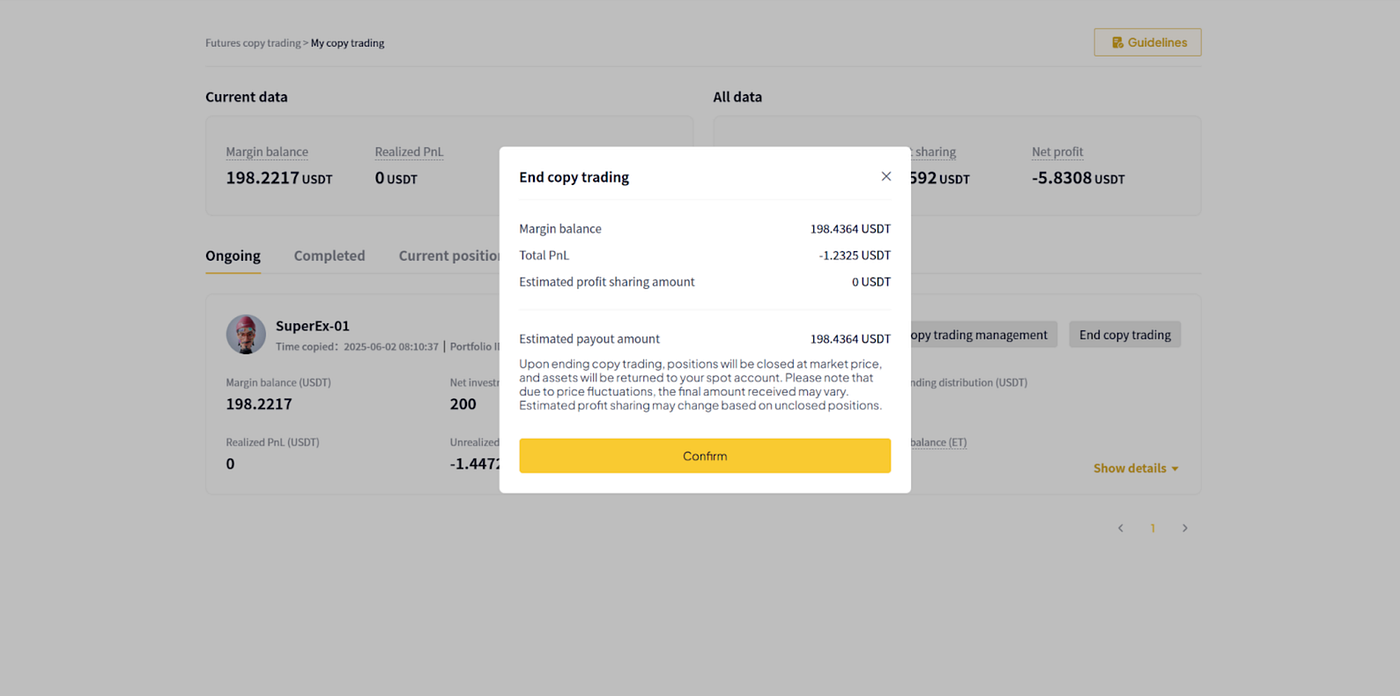Image resolution: width=1400 pixels, height=696 pixels.
Task: Go to previous page arrow
Action: click(x=1121, y=528)
